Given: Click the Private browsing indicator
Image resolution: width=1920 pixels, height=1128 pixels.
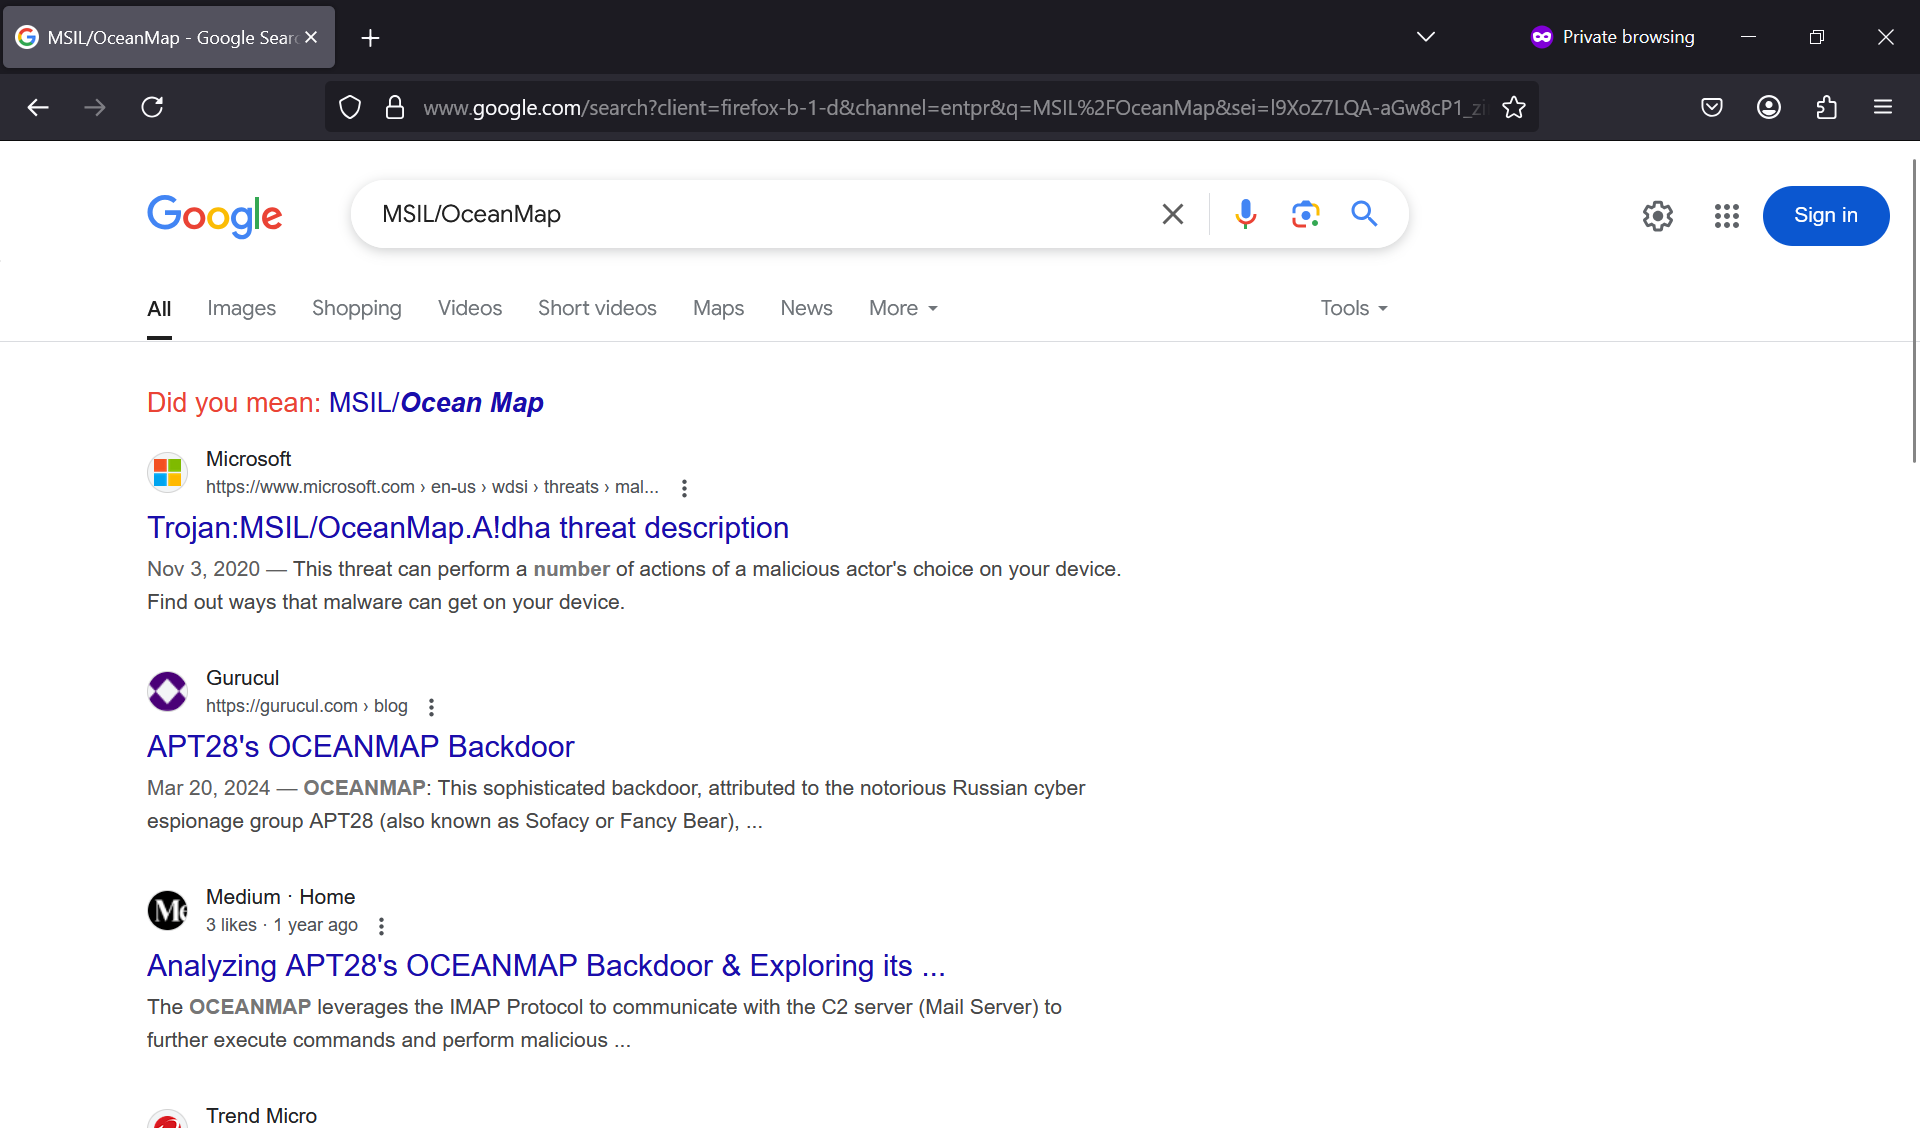Looking at the screenshot, I should click(1612, 37).
